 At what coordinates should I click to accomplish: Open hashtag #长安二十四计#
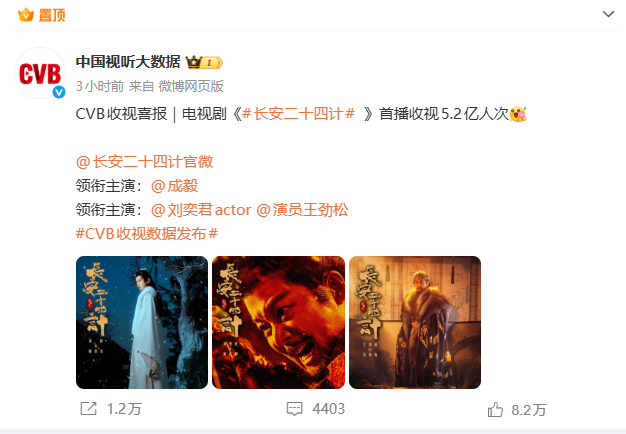click(x=298, y=114)
